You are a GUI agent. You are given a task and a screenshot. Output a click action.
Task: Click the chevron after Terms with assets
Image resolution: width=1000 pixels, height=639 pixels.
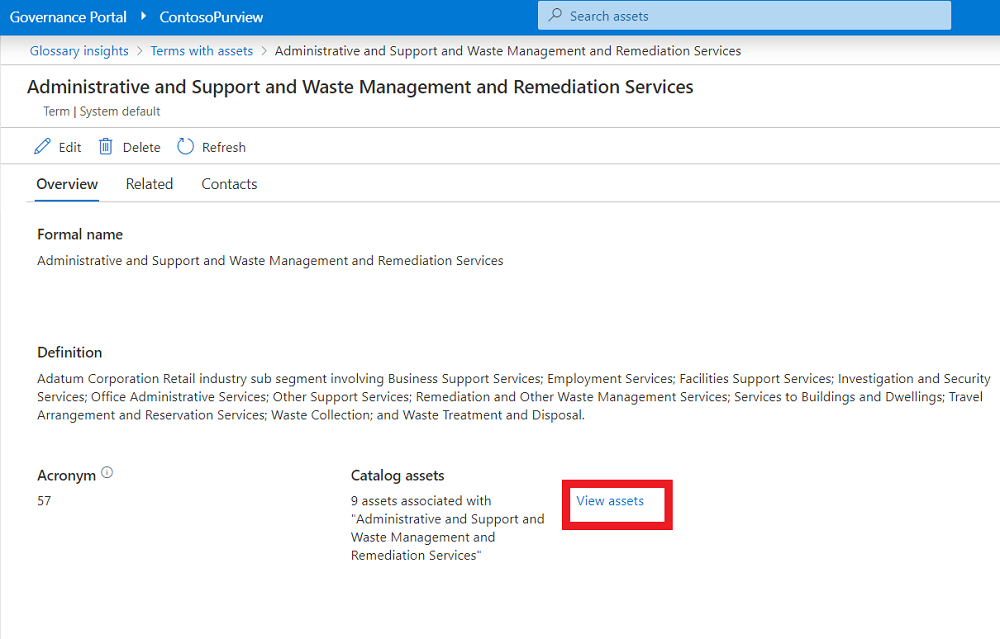point(264,51)
